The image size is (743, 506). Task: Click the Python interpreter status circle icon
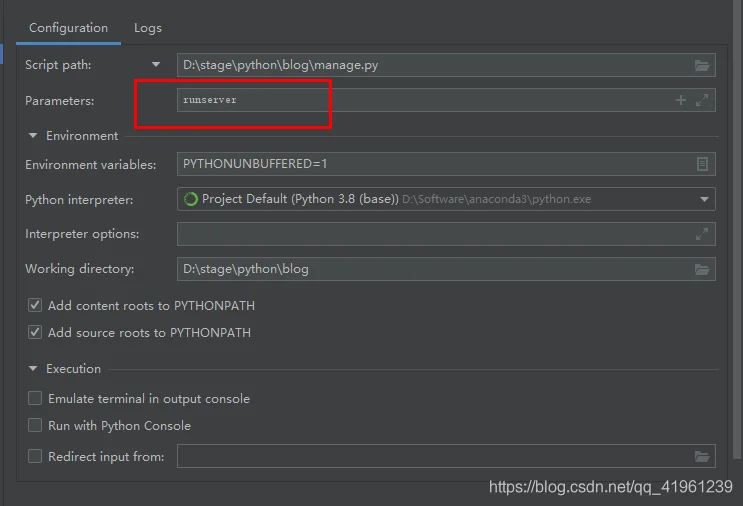pos(191,199)
